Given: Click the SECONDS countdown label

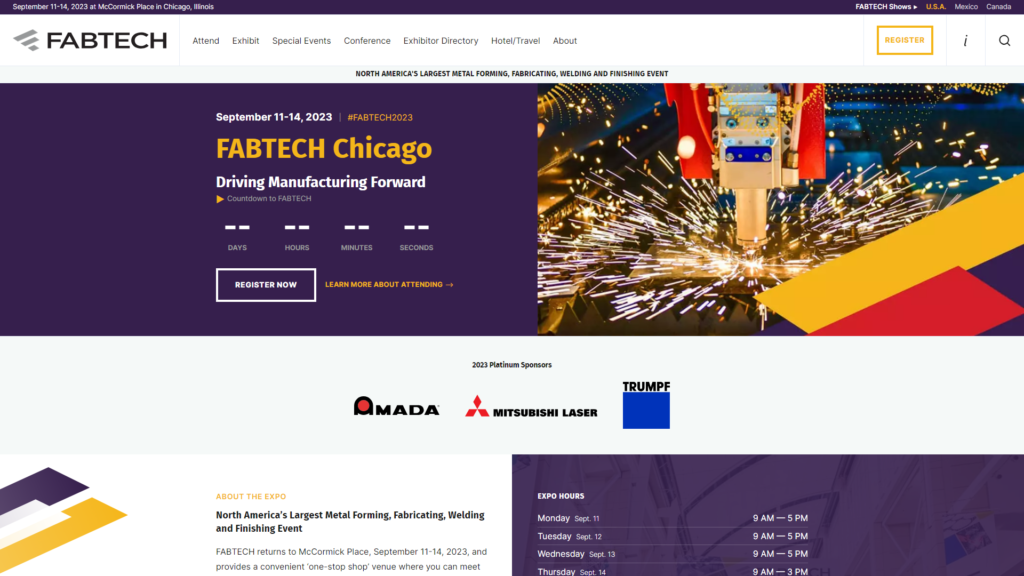Looking at the screenshot, I should pos(416,248).
